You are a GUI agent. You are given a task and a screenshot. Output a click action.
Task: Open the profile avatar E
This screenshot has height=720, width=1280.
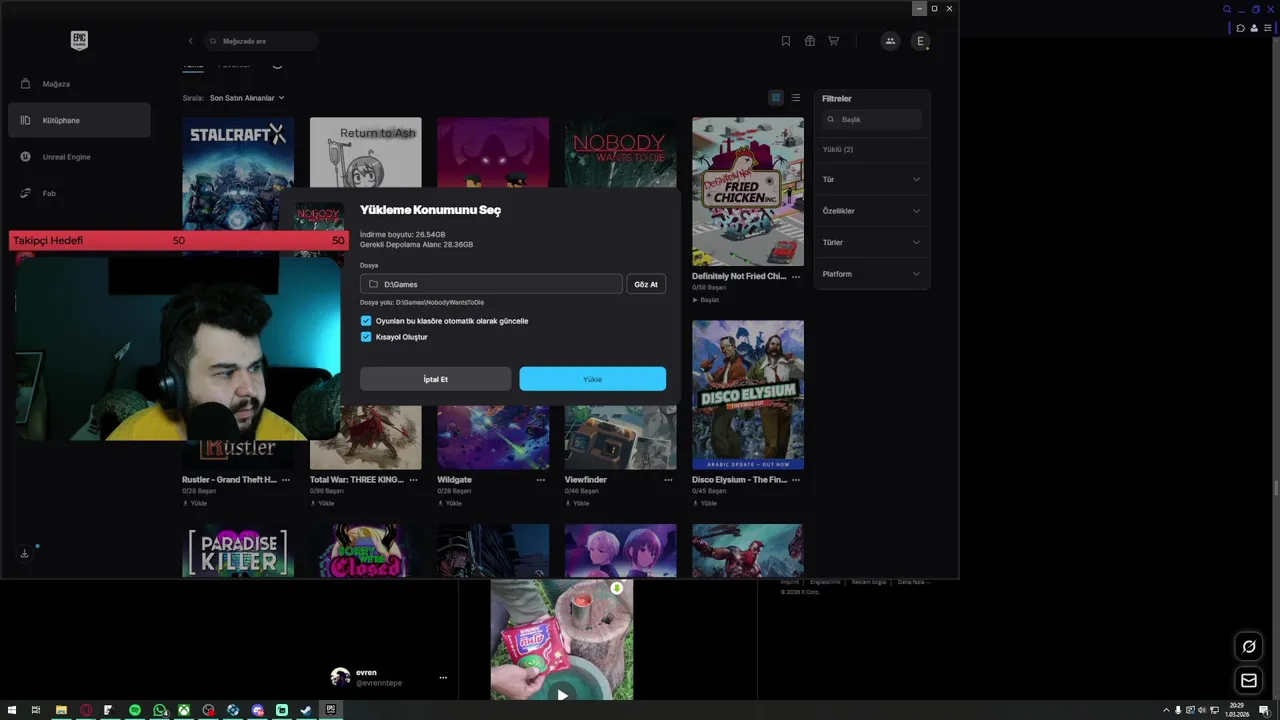click(x=921, y=41)
